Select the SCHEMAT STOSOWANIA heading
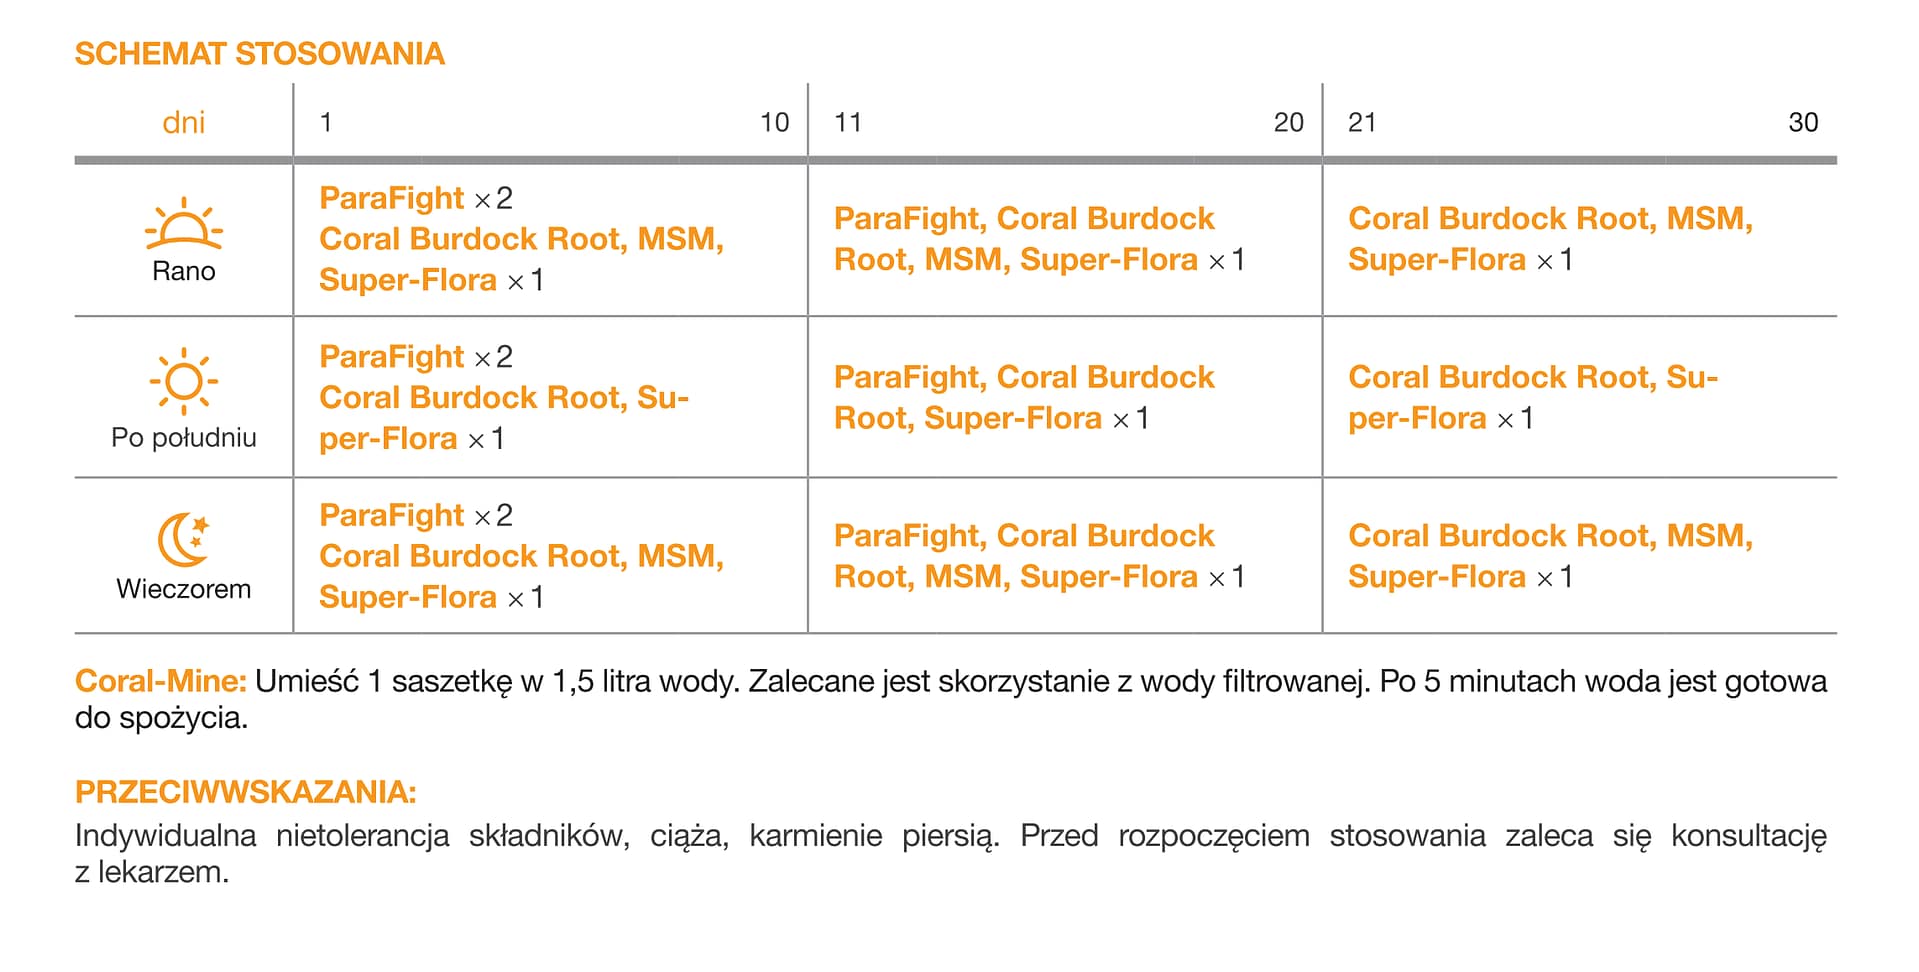The height and width of the screenshot is (972, 1919). tap(260, 54)
